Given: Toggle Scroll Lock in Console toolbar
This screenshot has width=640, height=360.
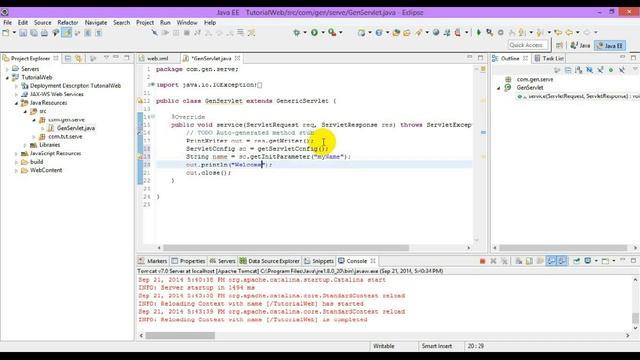Looking at the screenshot, I should (529, 261).
